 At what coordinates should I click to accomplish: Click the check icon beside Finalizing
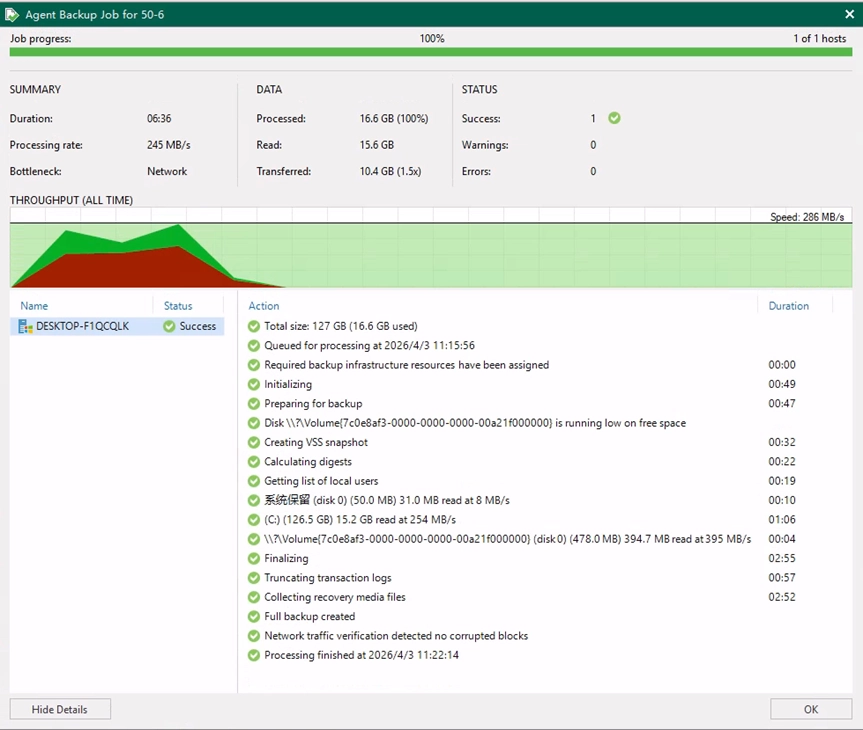pos(254,559)
